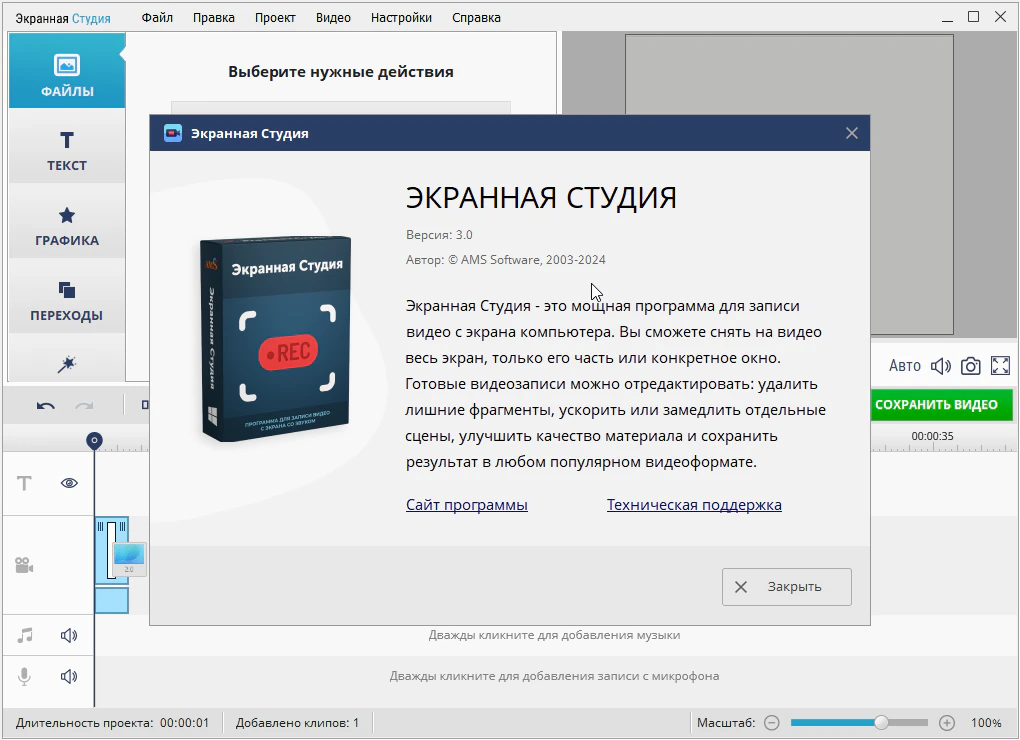This screenshot has height=740, width=1020.
Task: Toggle text track visibility eye icon
Action: click(69, 483)
